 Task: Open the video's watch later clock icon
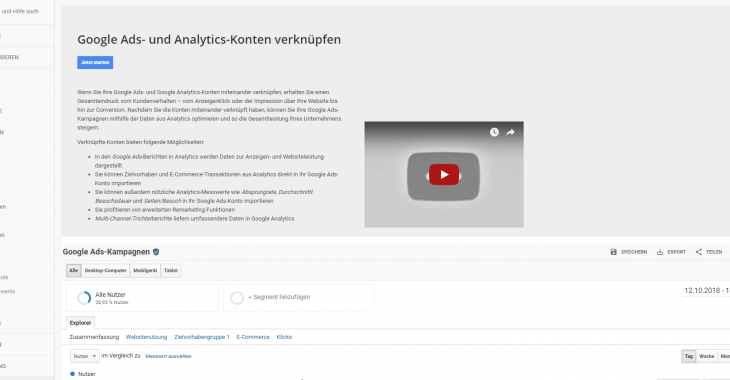[494, 132]
